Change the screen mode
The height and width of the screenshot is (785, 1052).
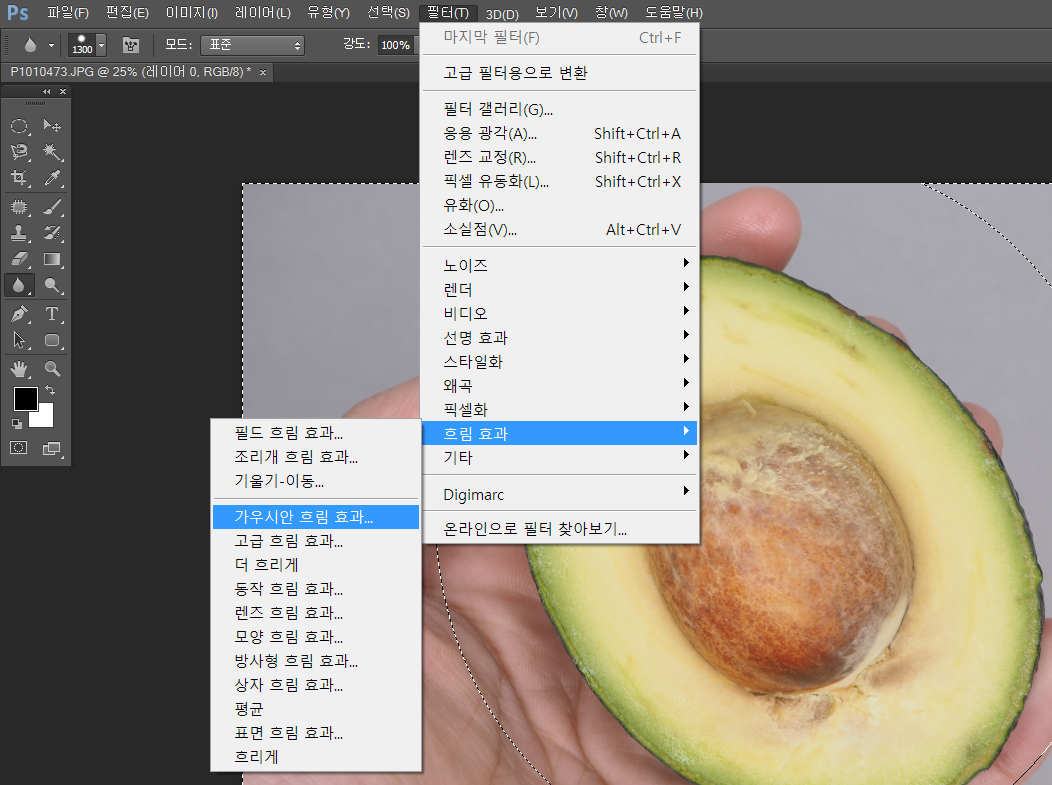[52, 448]
